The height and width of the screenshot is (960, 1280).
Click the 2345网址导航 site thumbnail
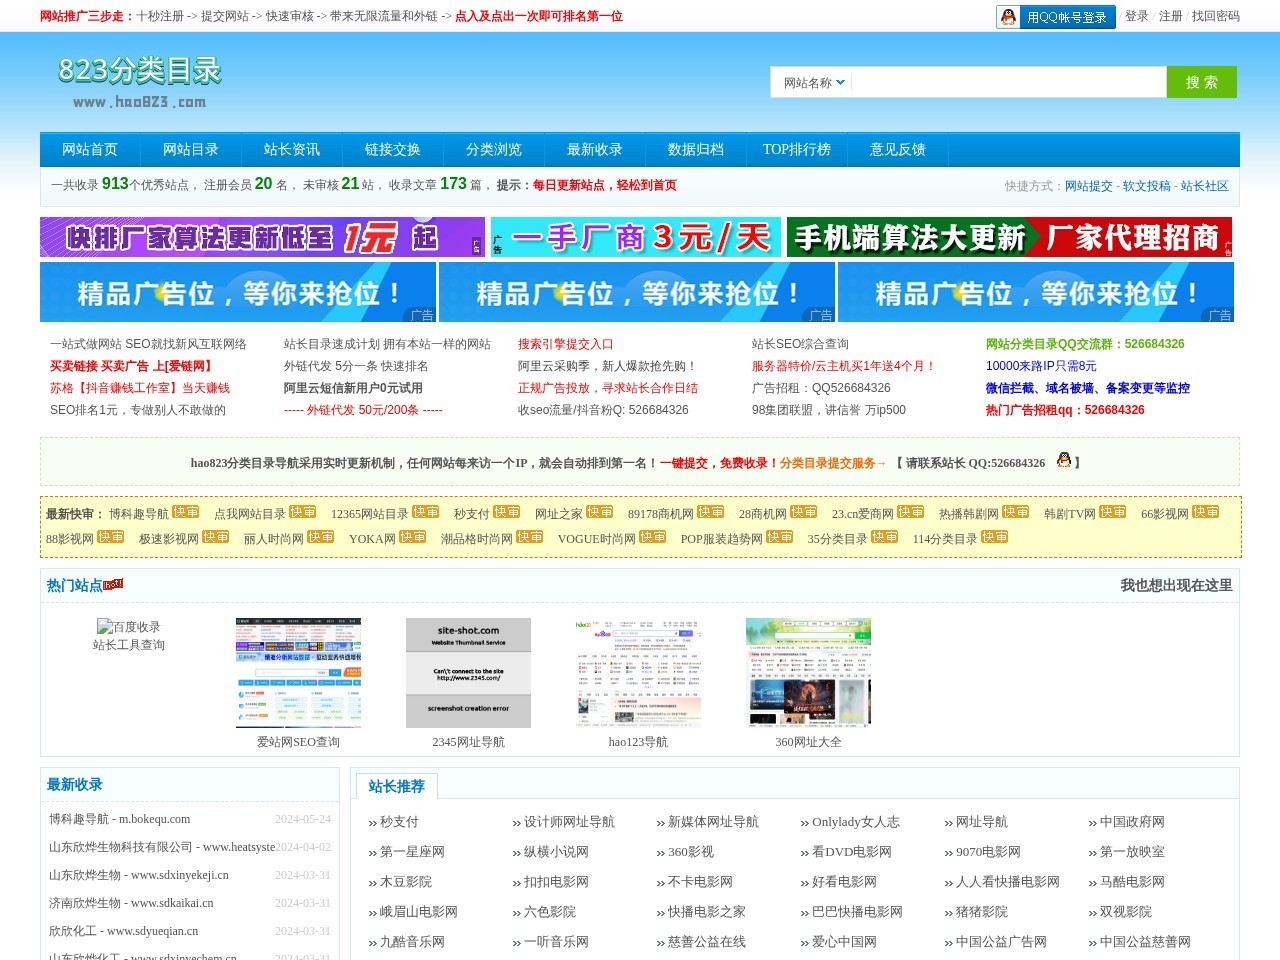point(468,672)
